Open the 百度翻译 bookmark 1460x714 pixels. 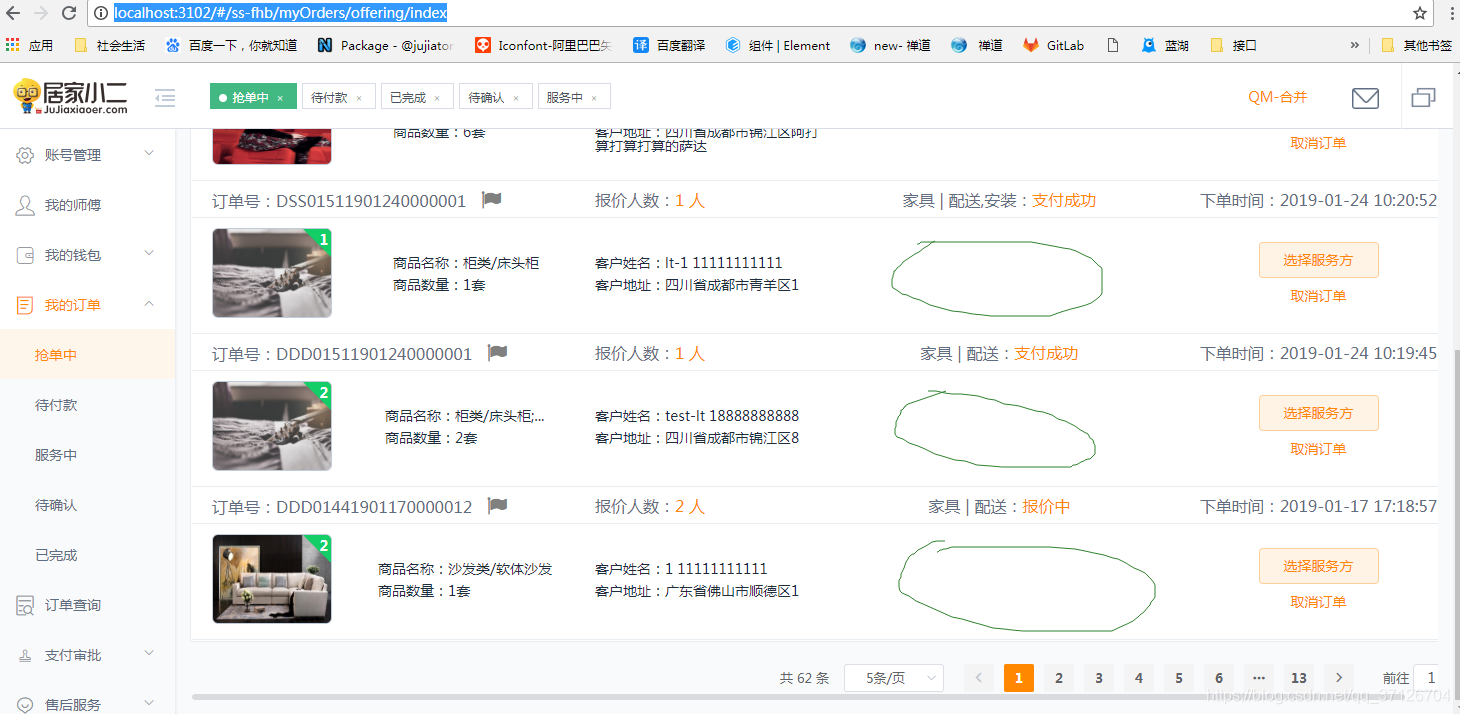coord(669,45)
